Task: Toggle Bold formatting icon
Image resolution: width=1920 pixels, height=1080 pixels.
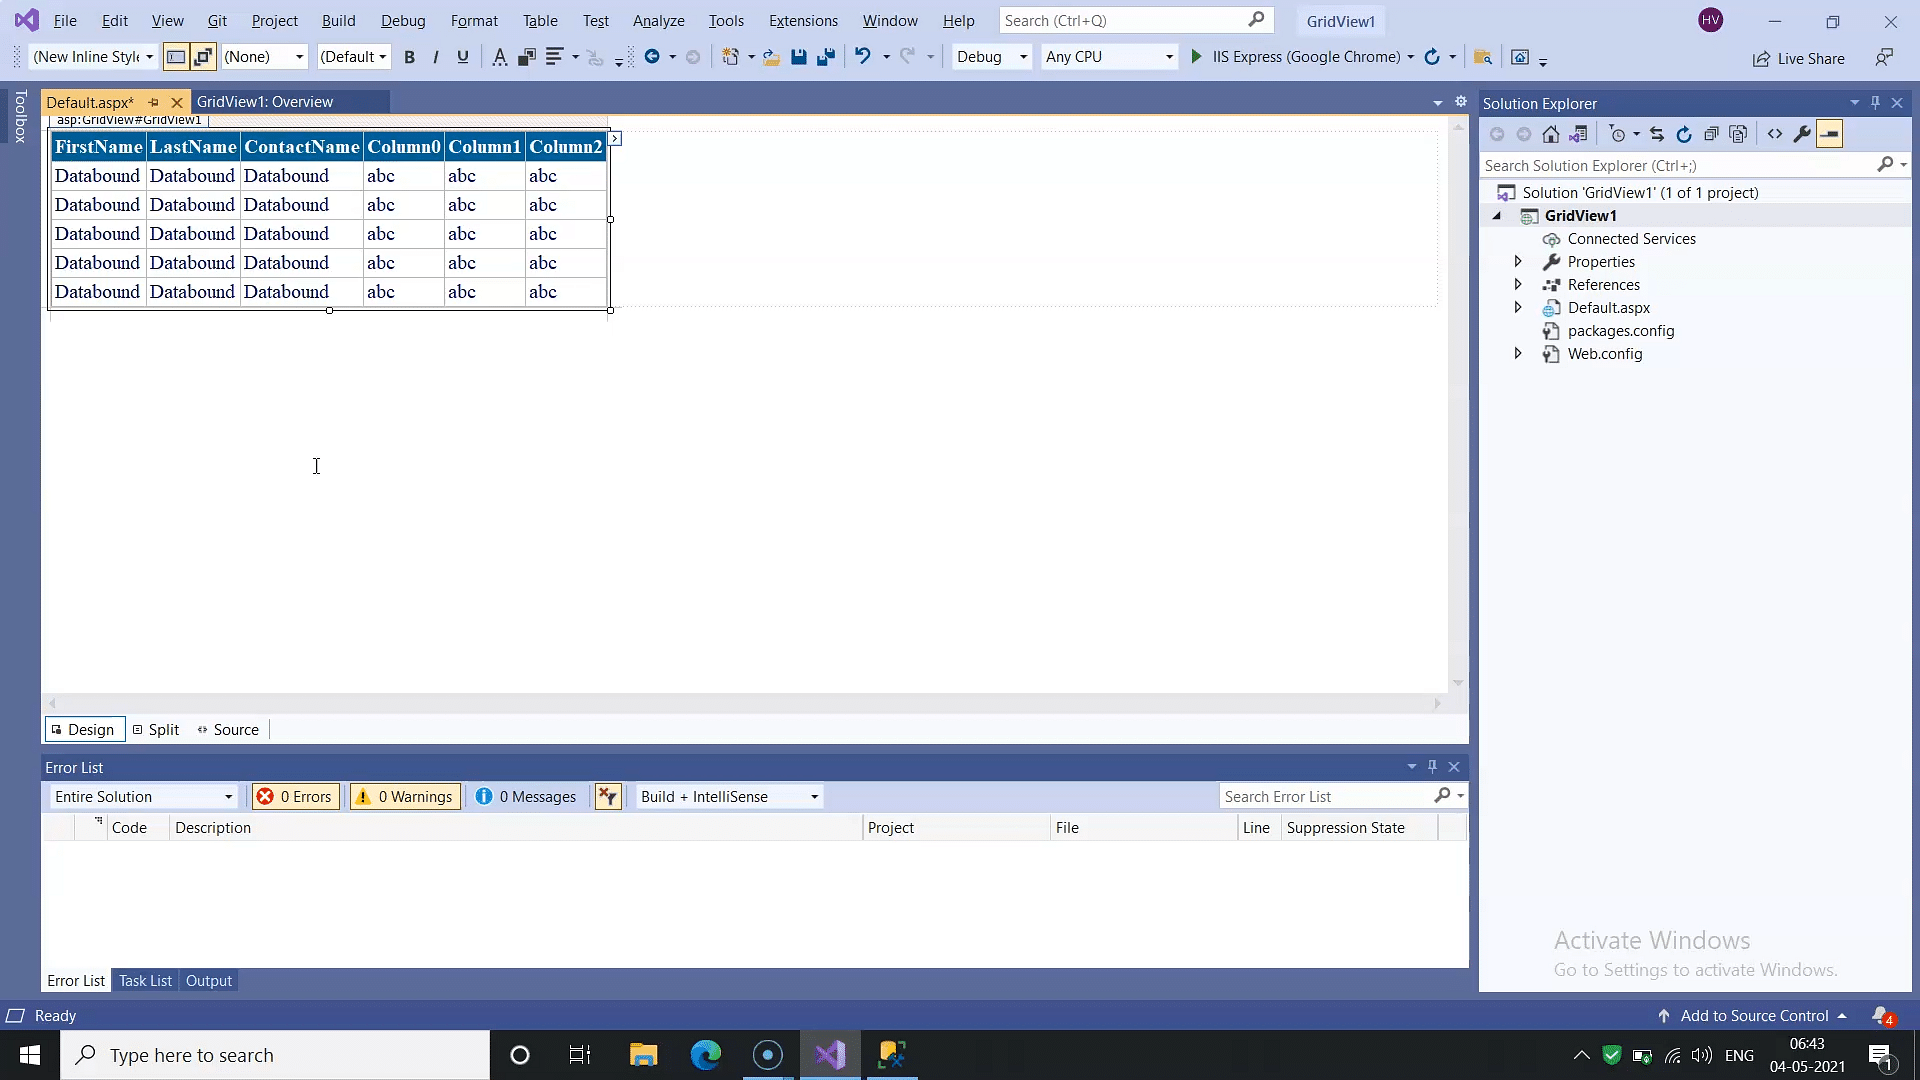Action: (x=411, y=57)
